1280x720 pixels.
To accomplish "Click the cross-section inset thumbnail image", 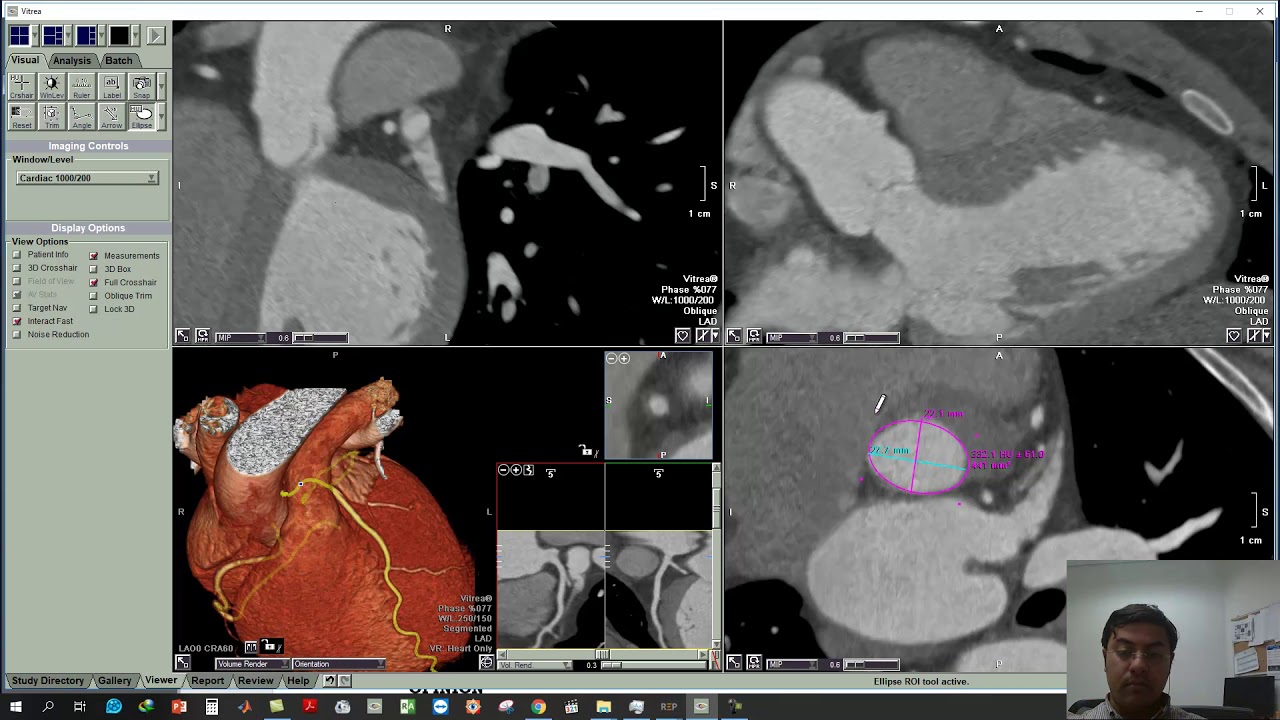I will click(658, 405).
